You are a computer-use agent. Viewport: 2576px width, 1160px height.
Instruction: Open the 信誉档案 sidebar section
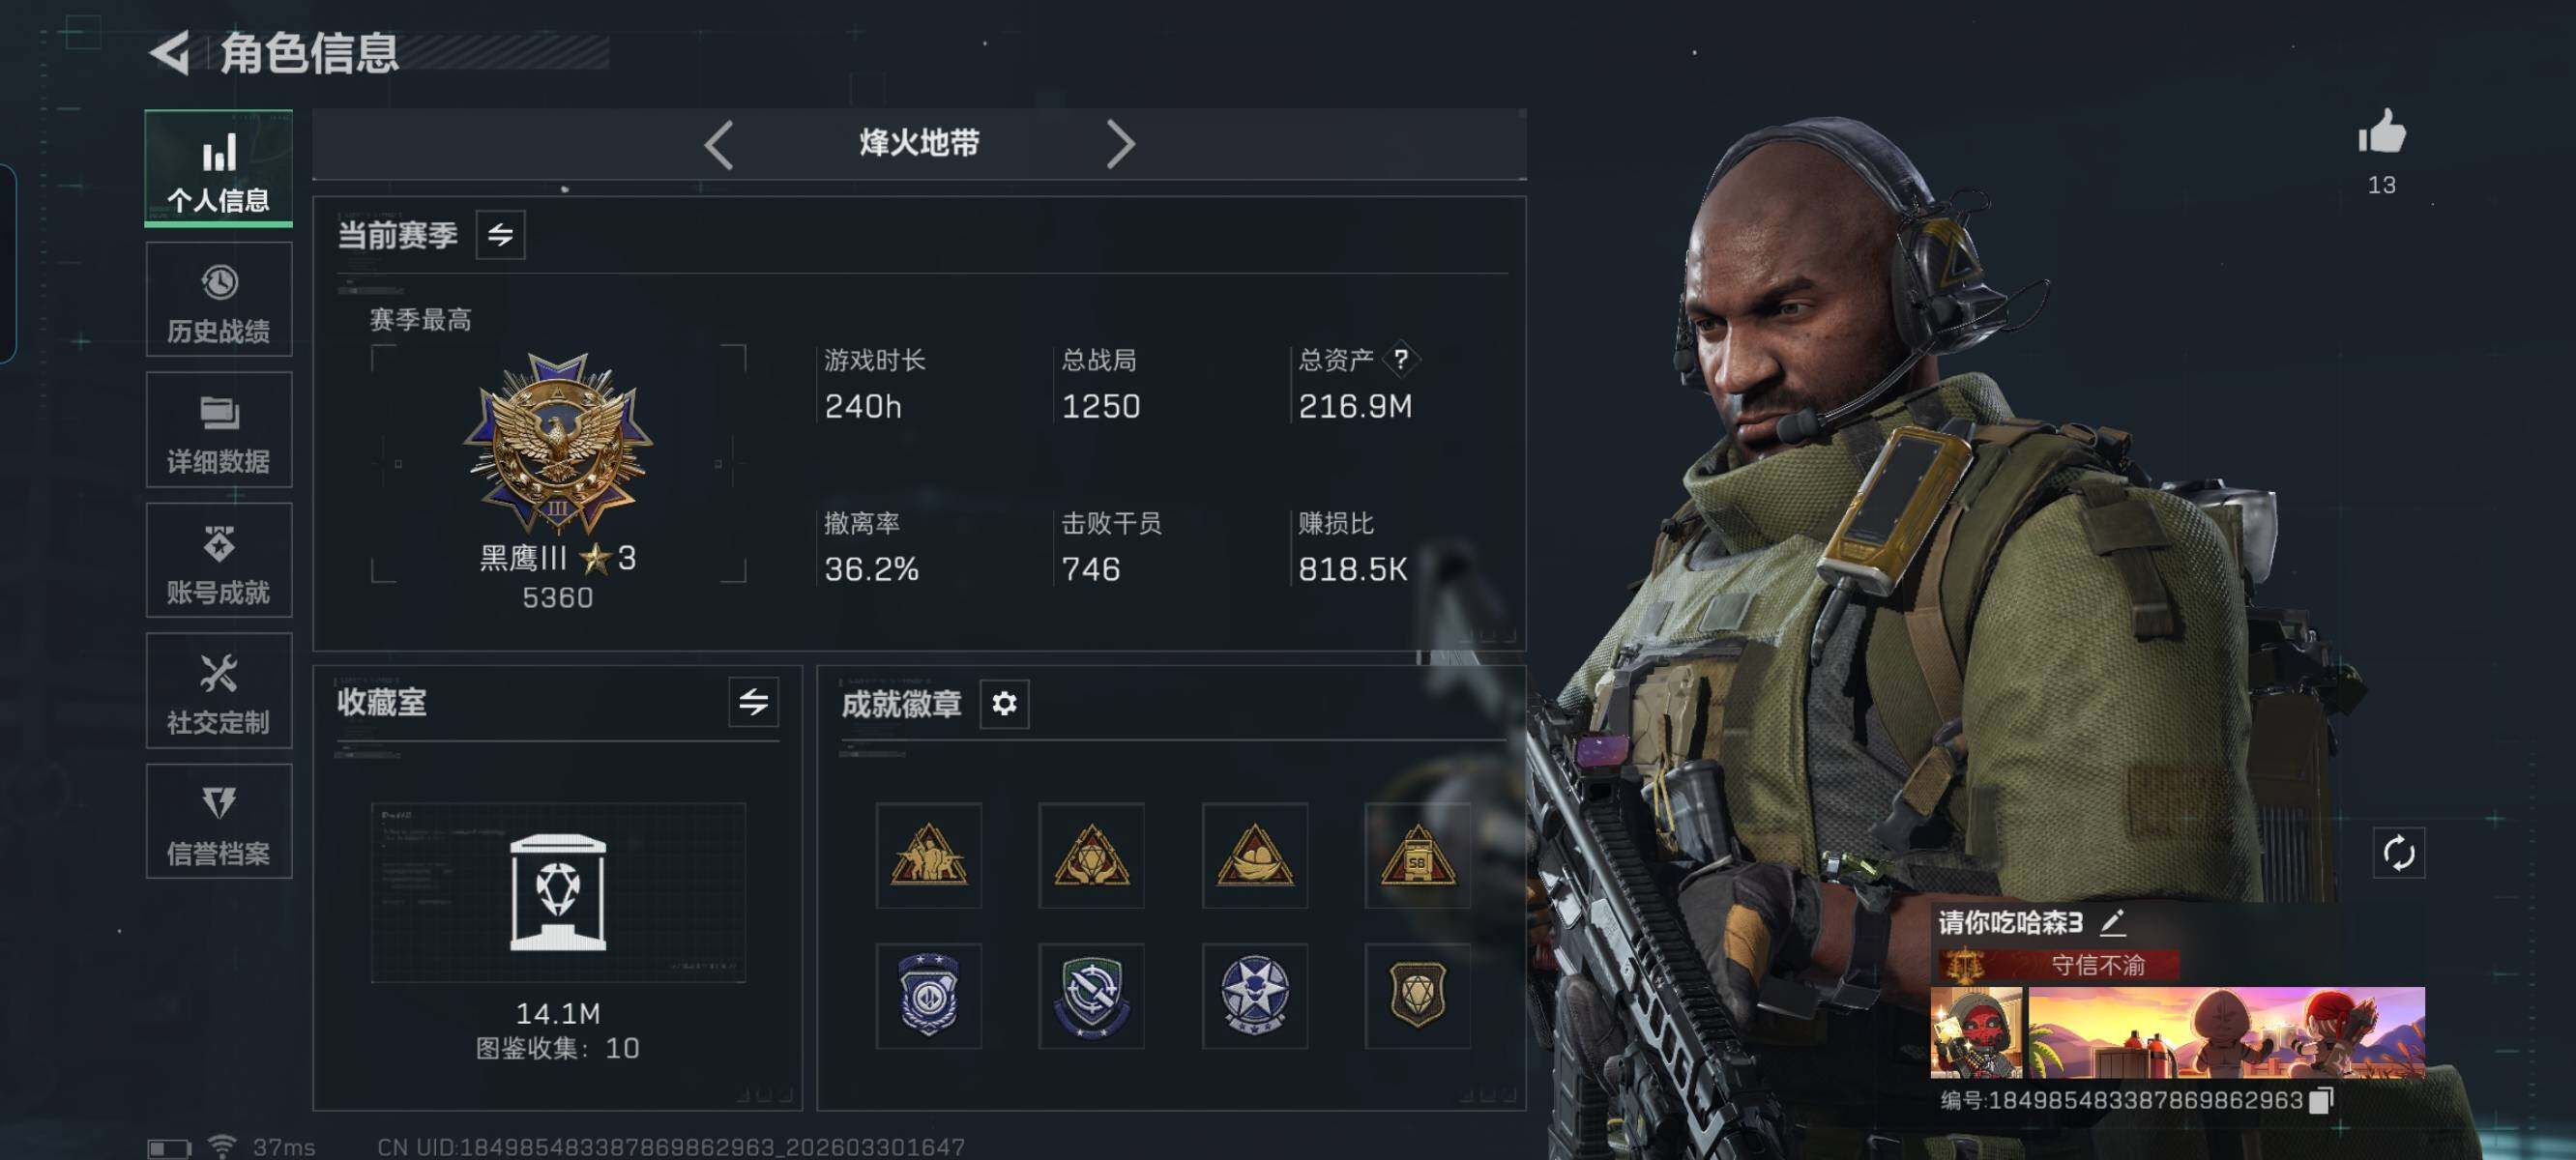pos(219,822)
